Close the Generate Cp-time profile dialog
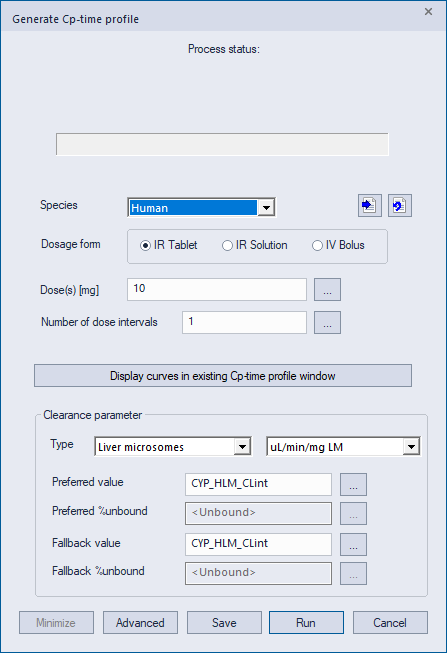This screenshot has height=653, width=447. [x=428, y=12]
